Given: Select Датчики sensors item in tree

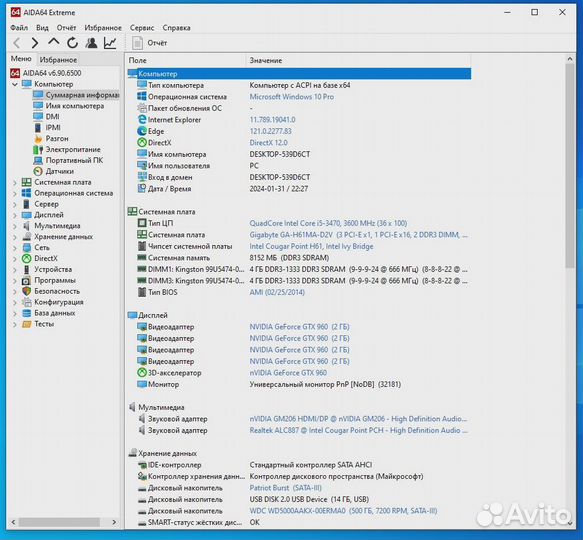Looking at the screenshot, I should [59, 171].
